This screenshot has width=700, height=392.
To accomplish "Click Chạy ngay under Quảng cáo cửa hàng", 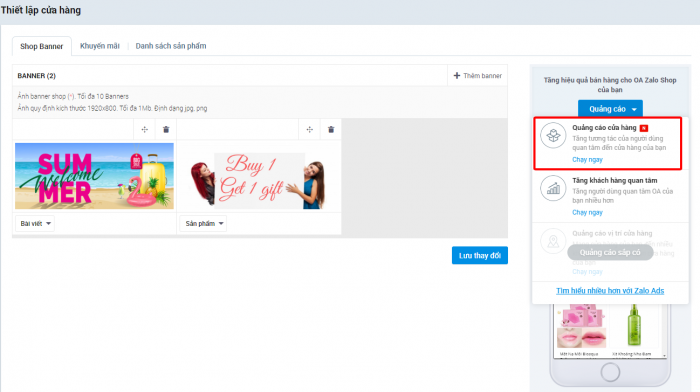I will (588, 159).
